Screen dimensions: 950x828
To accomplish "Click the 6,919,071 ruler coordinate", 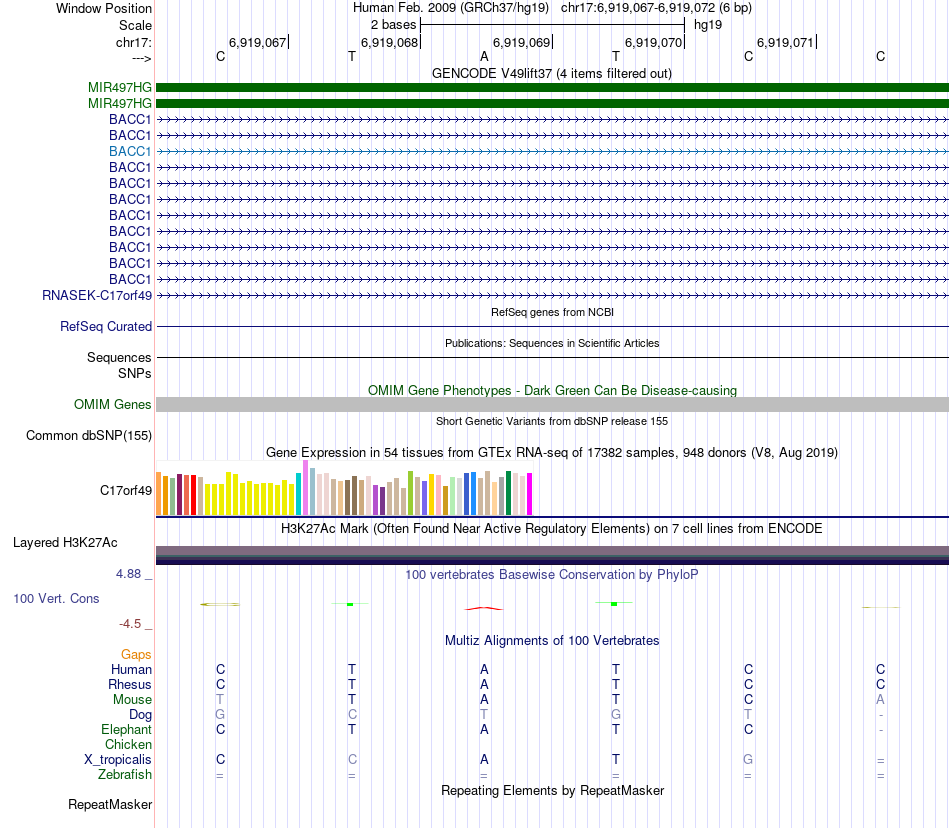I will coord(785,42).
